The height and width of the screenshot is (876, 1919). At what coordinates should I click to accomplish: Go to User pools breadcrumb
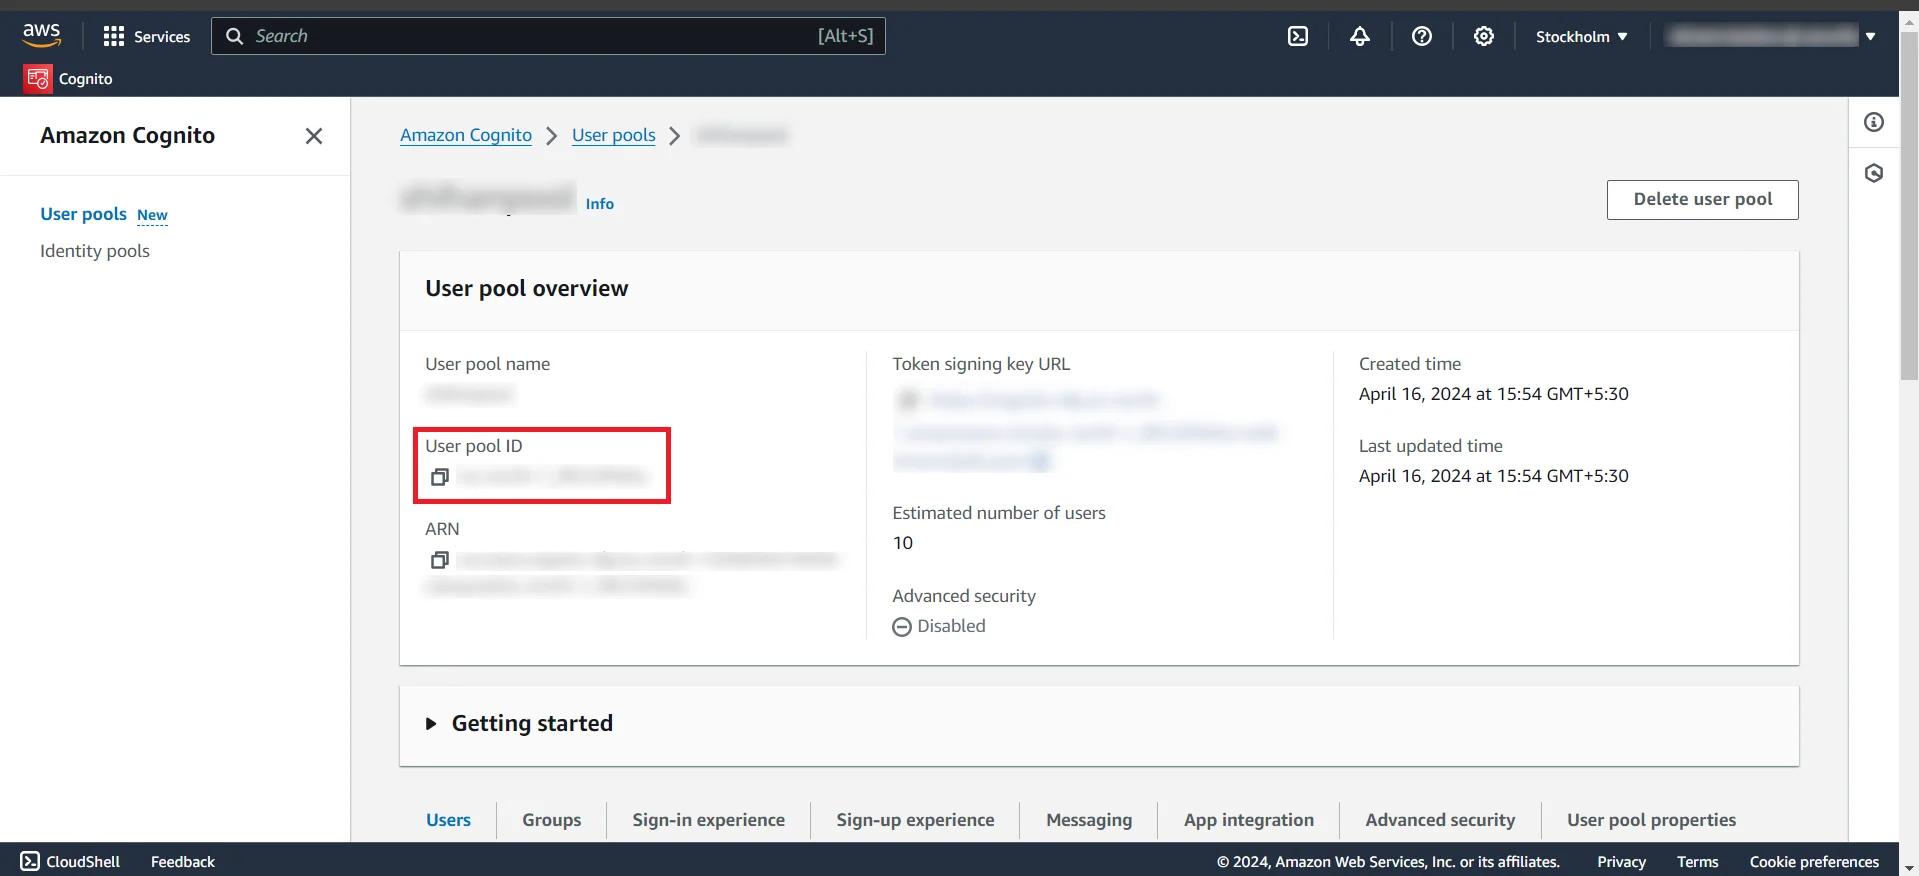[x=614, y=135]
